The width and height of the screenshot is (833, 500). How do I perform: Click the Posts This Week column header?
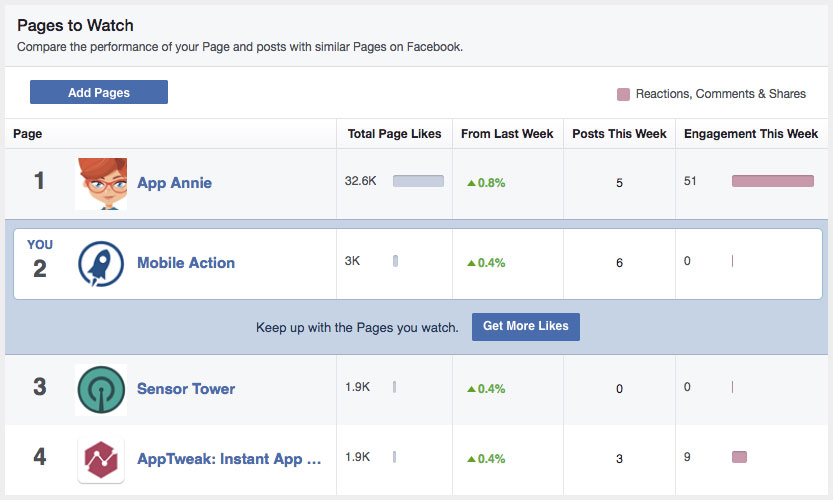(619, 134)
